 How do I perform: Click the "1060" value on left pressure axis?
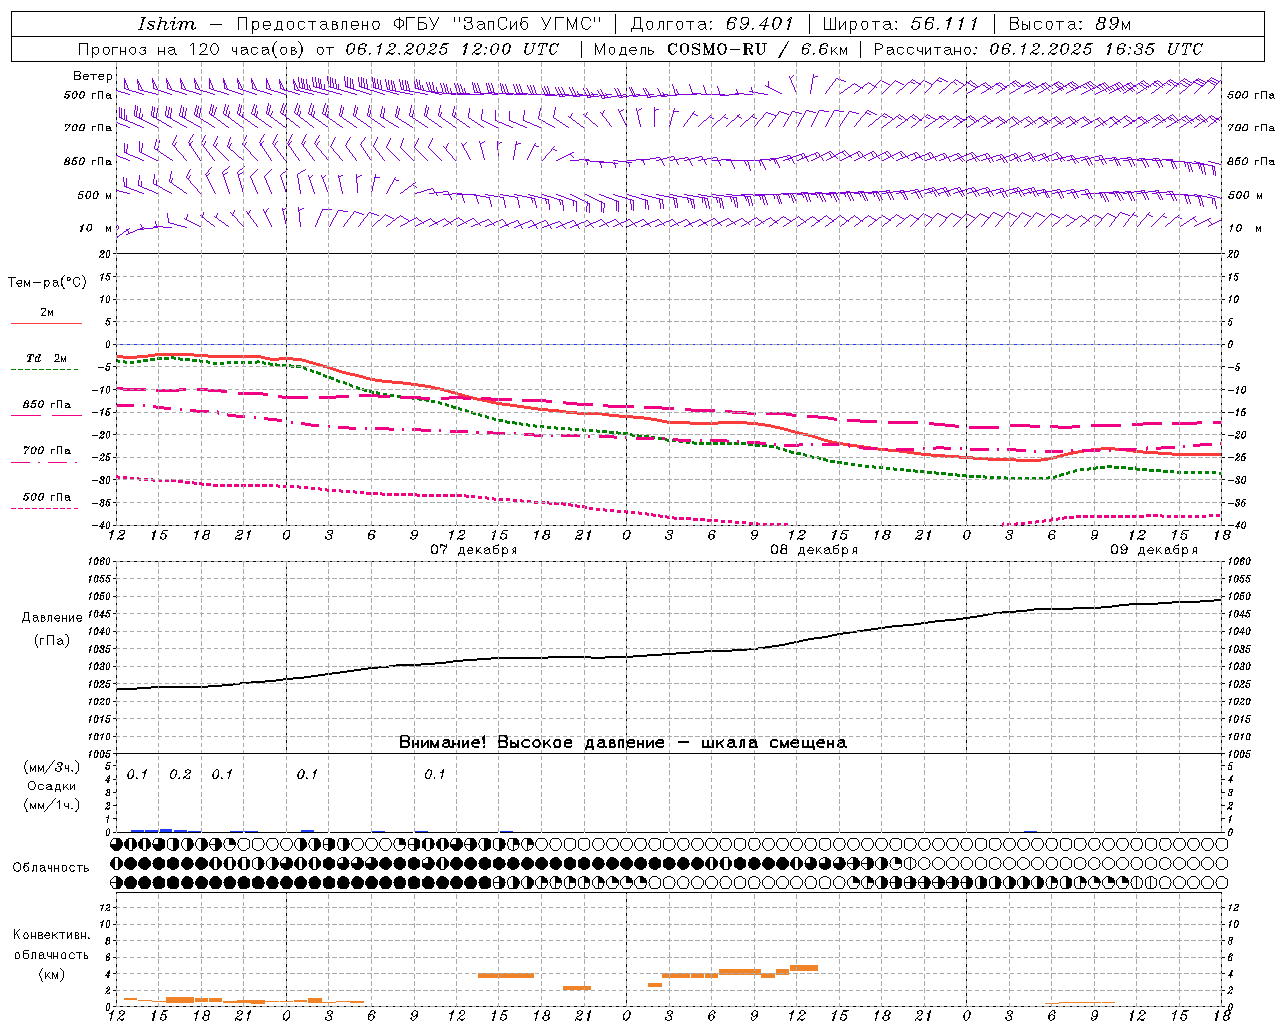click(100, 561)
